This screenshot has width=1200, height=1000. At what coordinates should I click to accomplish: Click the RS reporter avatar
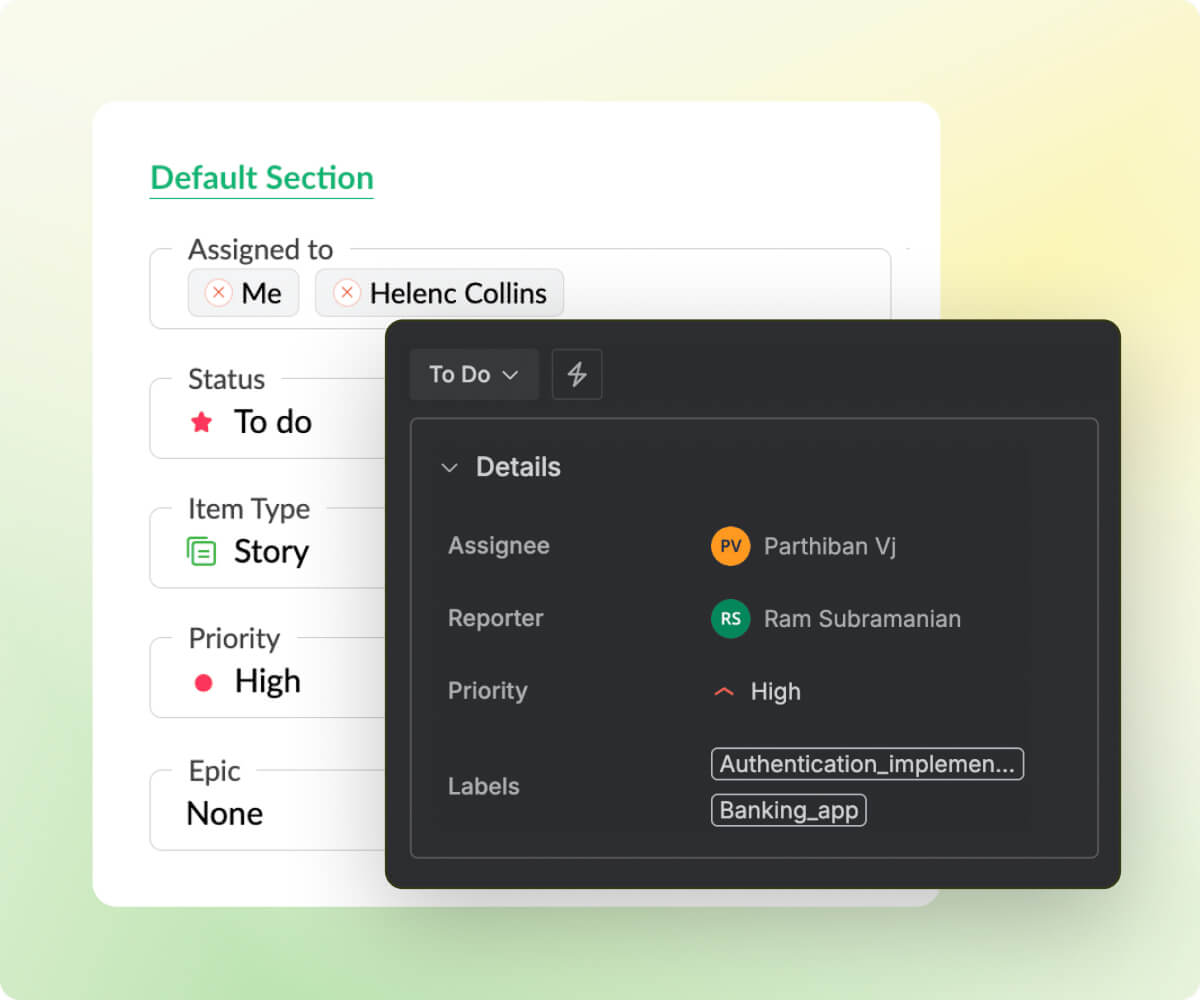point(730,618)
